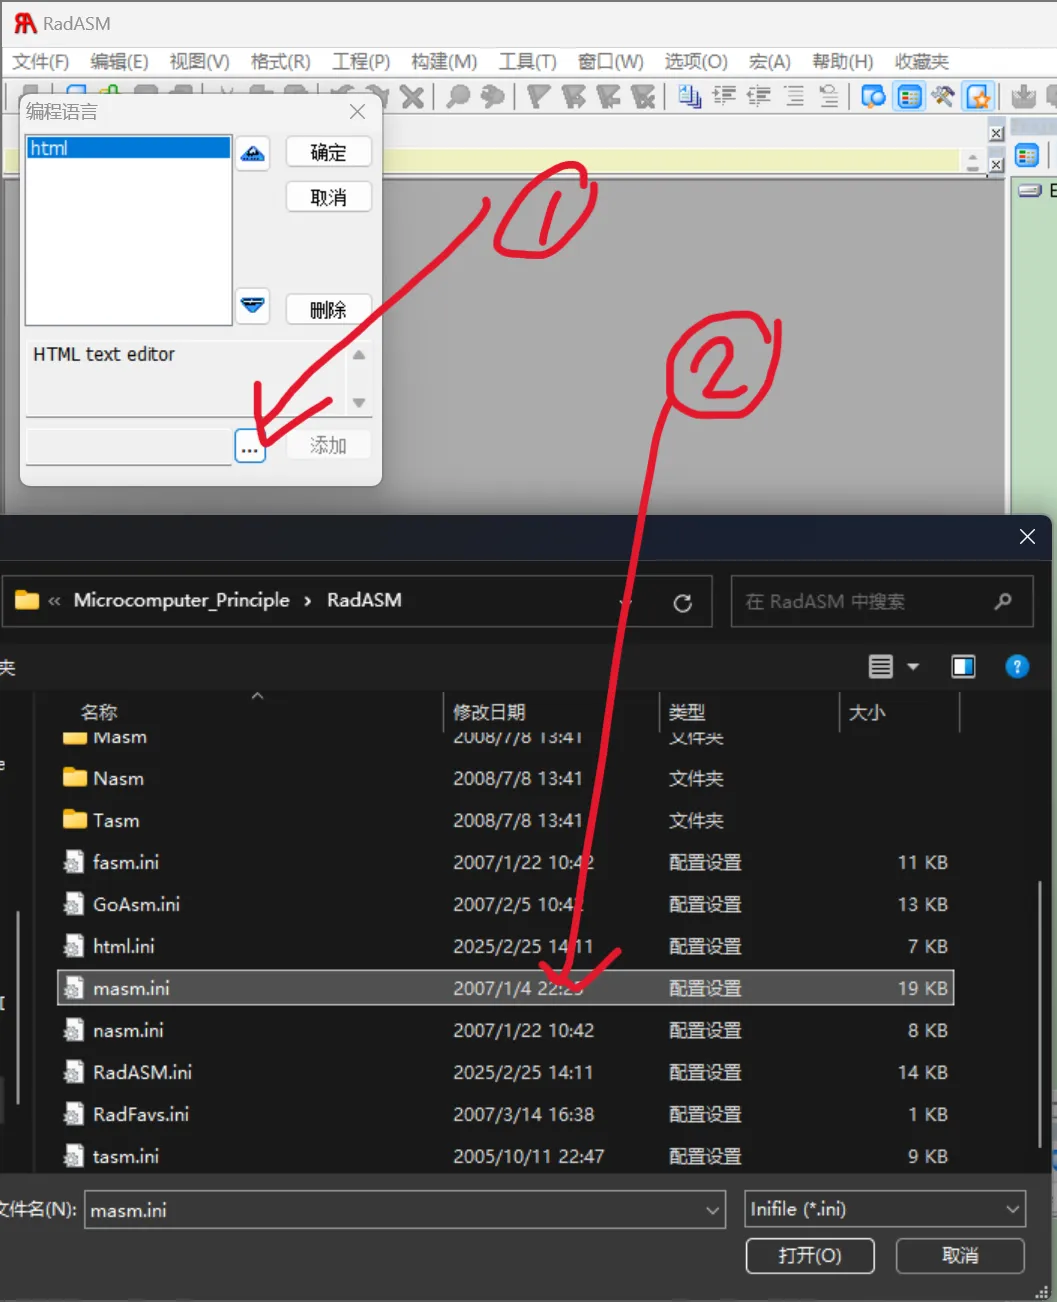Click the blue window toolbar icon after Uncomment
The height and width of the screenshot is (1302, 1057).
click(x=873, y=97)
